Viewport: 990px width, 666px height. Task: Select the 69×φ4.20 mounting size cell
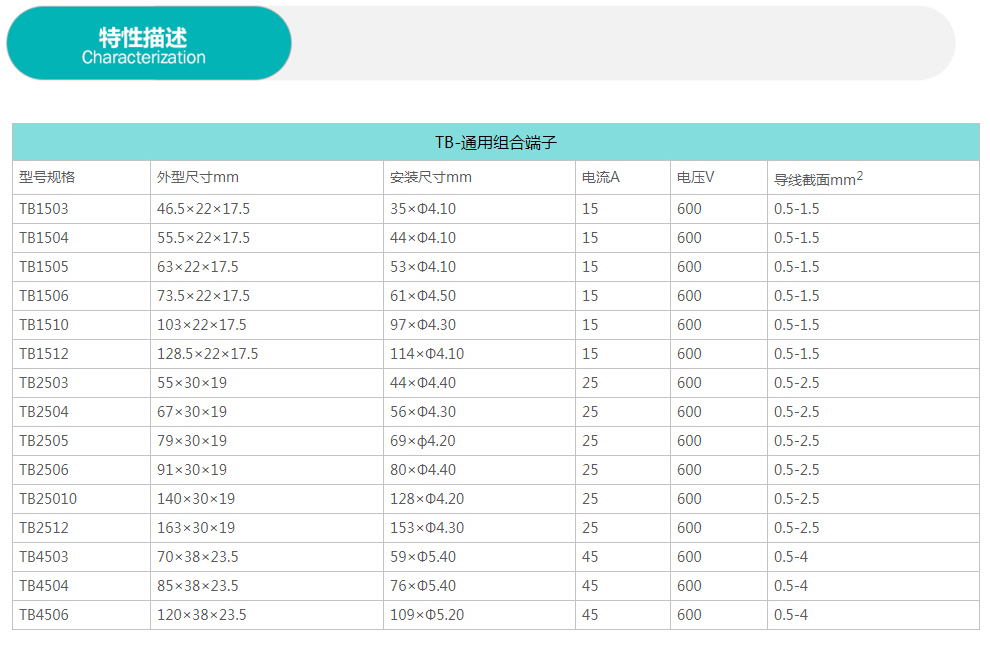pos(423,441)
